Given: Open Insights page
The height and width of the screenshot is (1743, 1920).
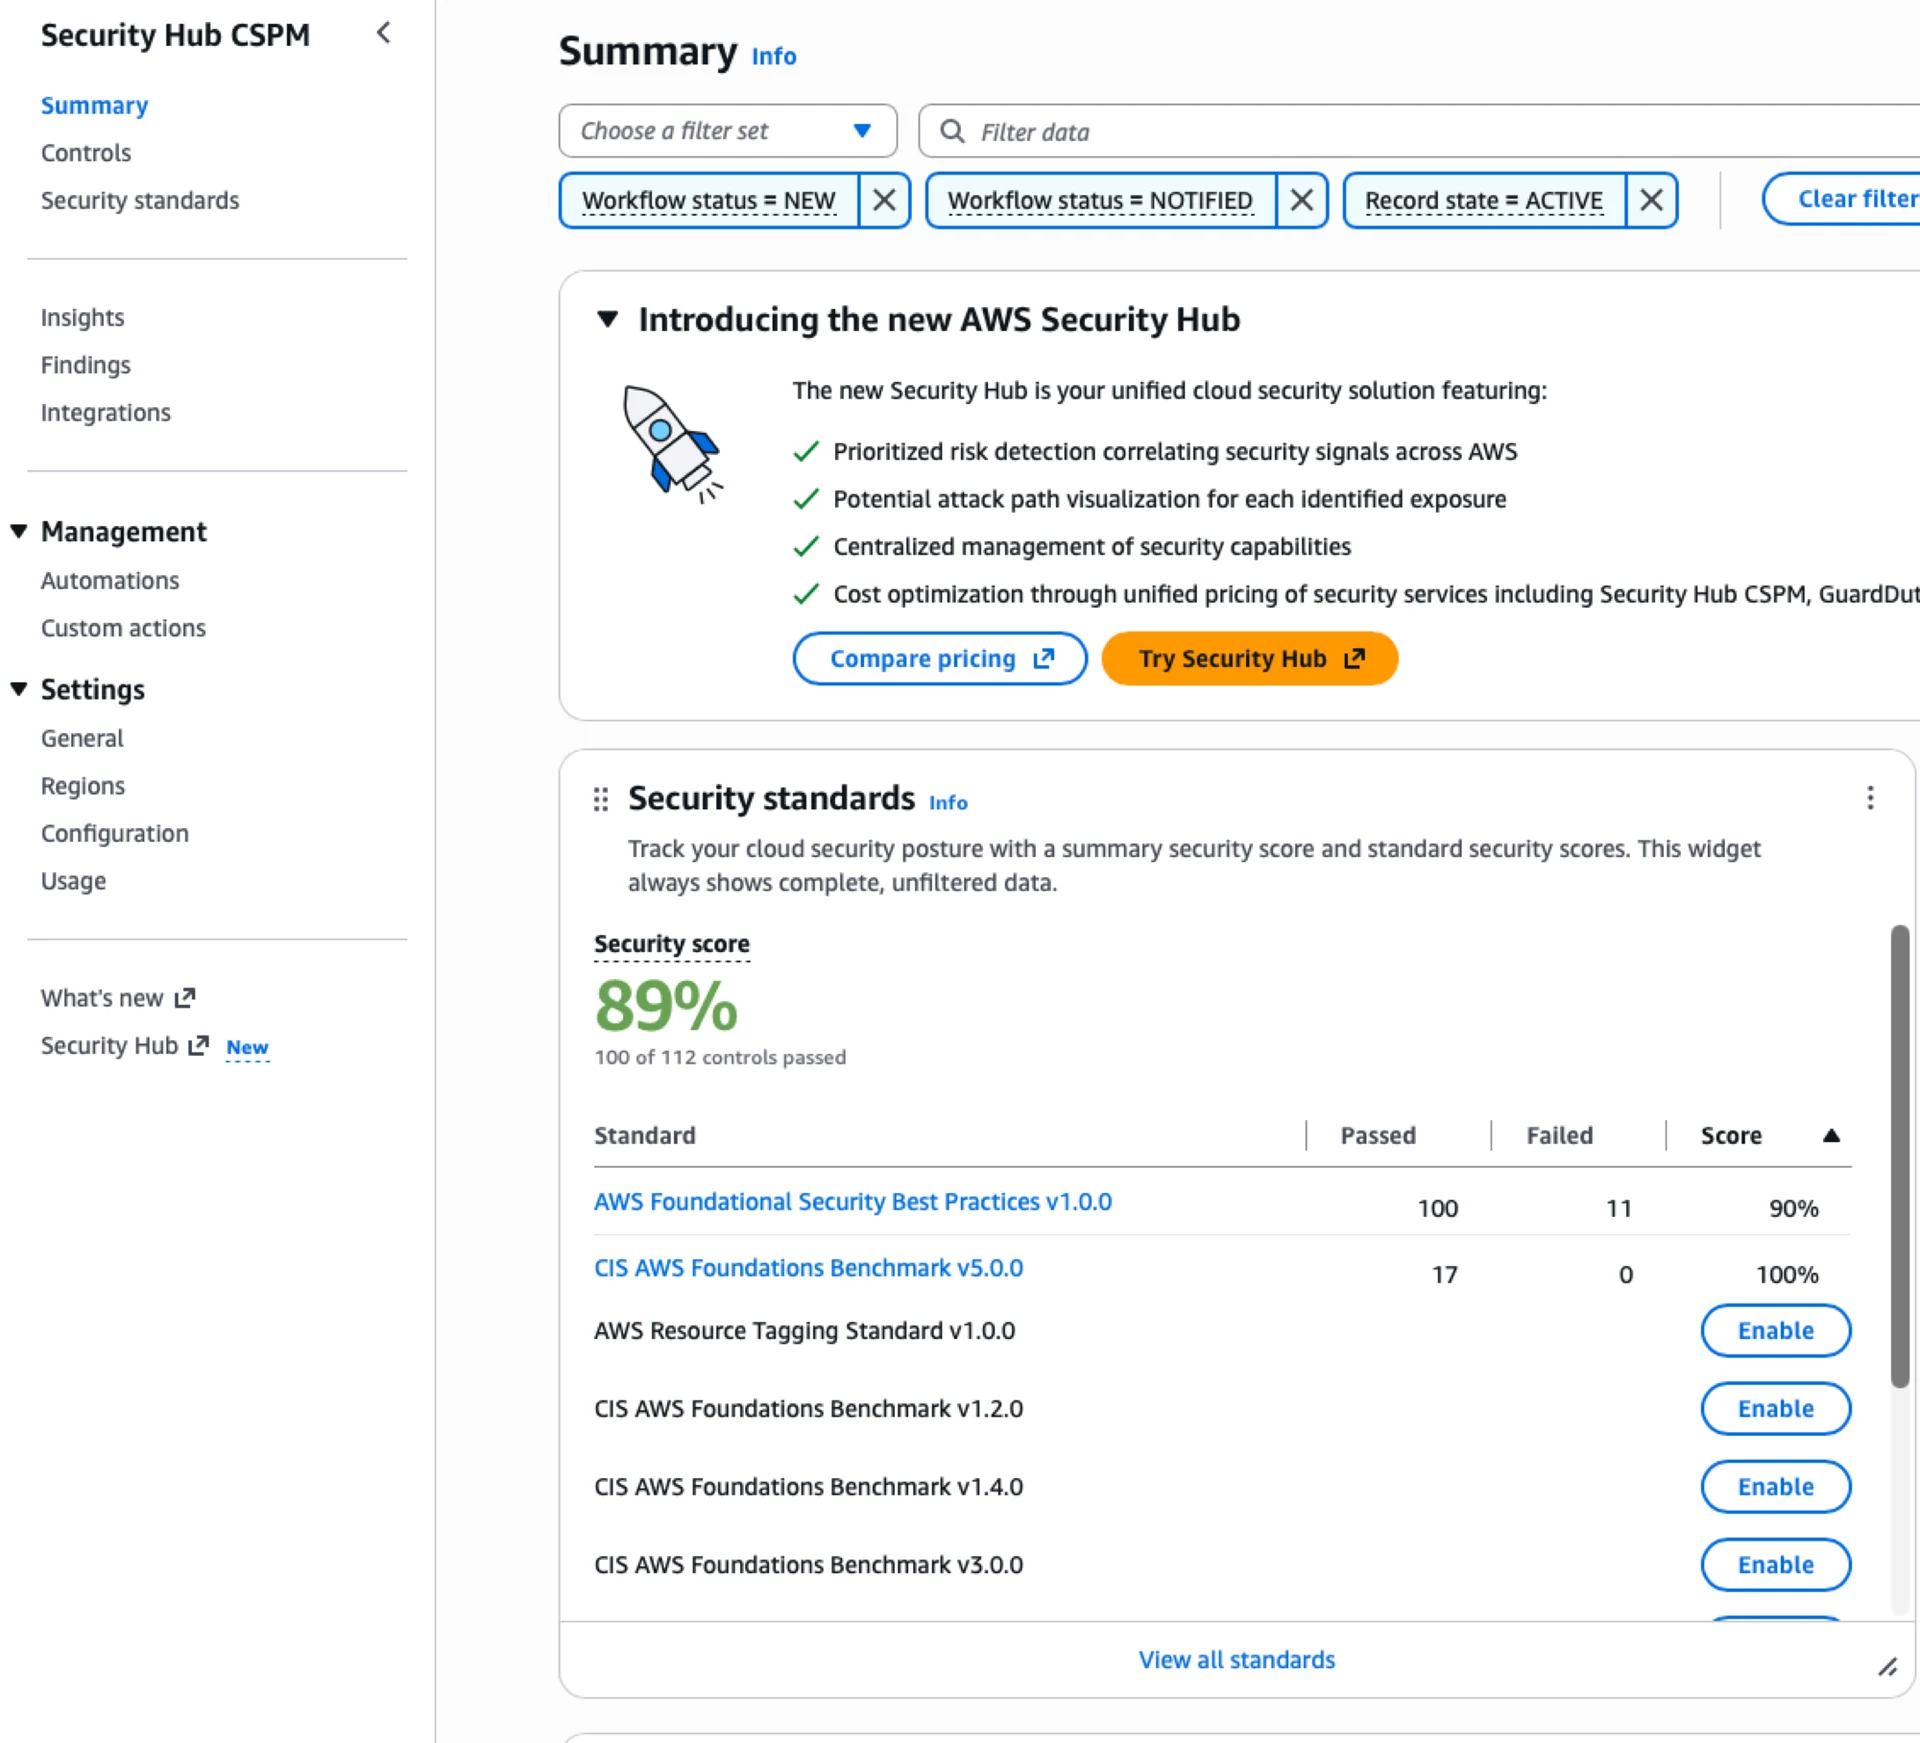Looking at the screenshot, I should coord(82,317).
